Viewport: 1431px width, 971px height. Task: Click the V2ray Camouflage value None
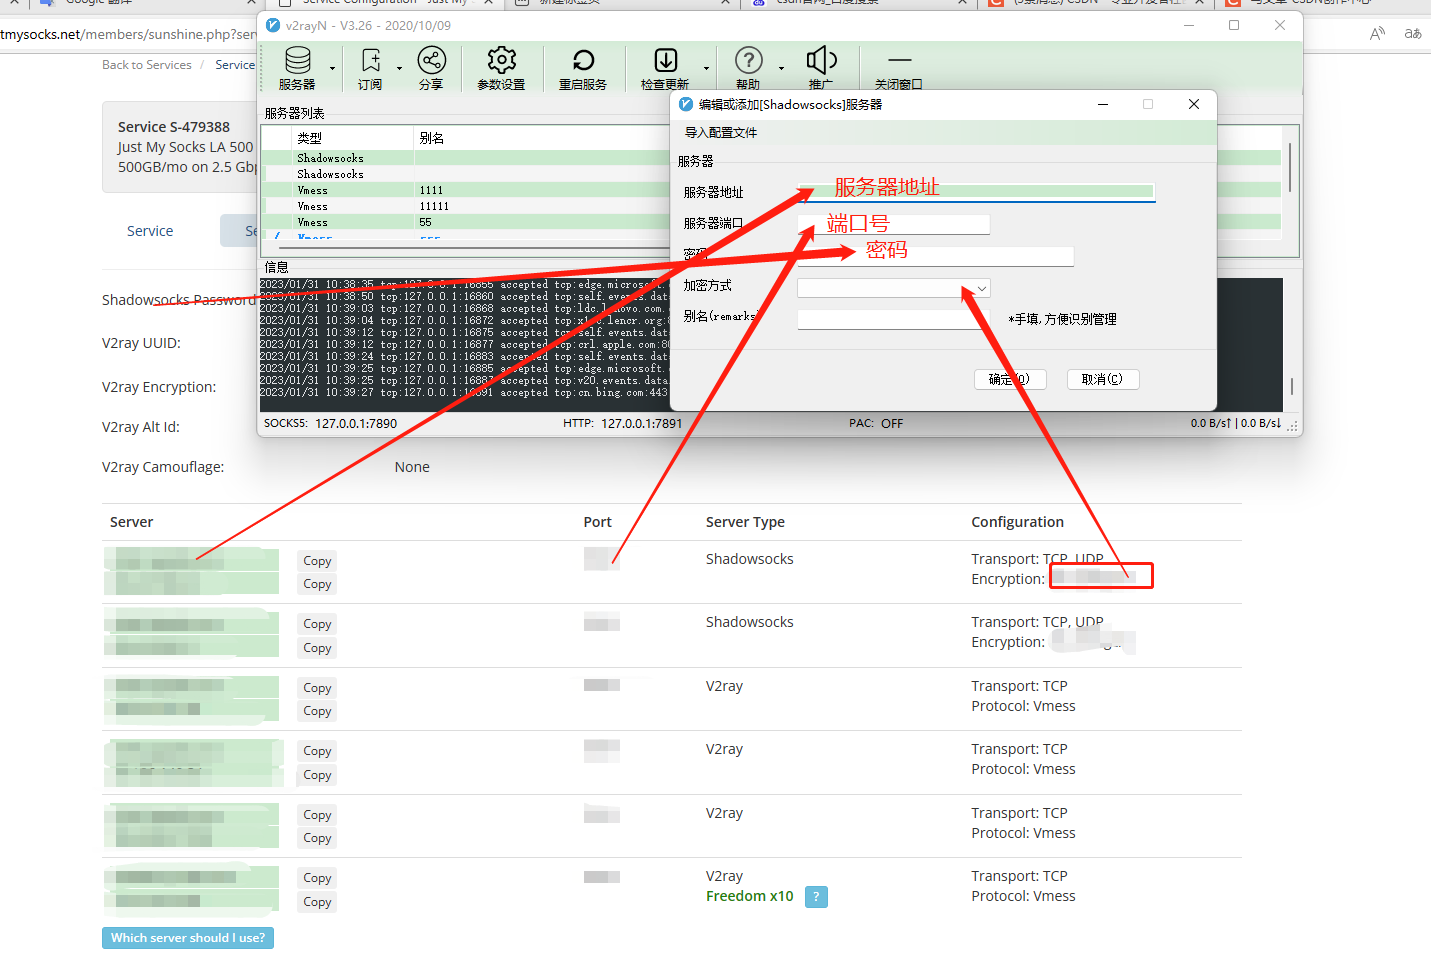click(x=412, y=467)
